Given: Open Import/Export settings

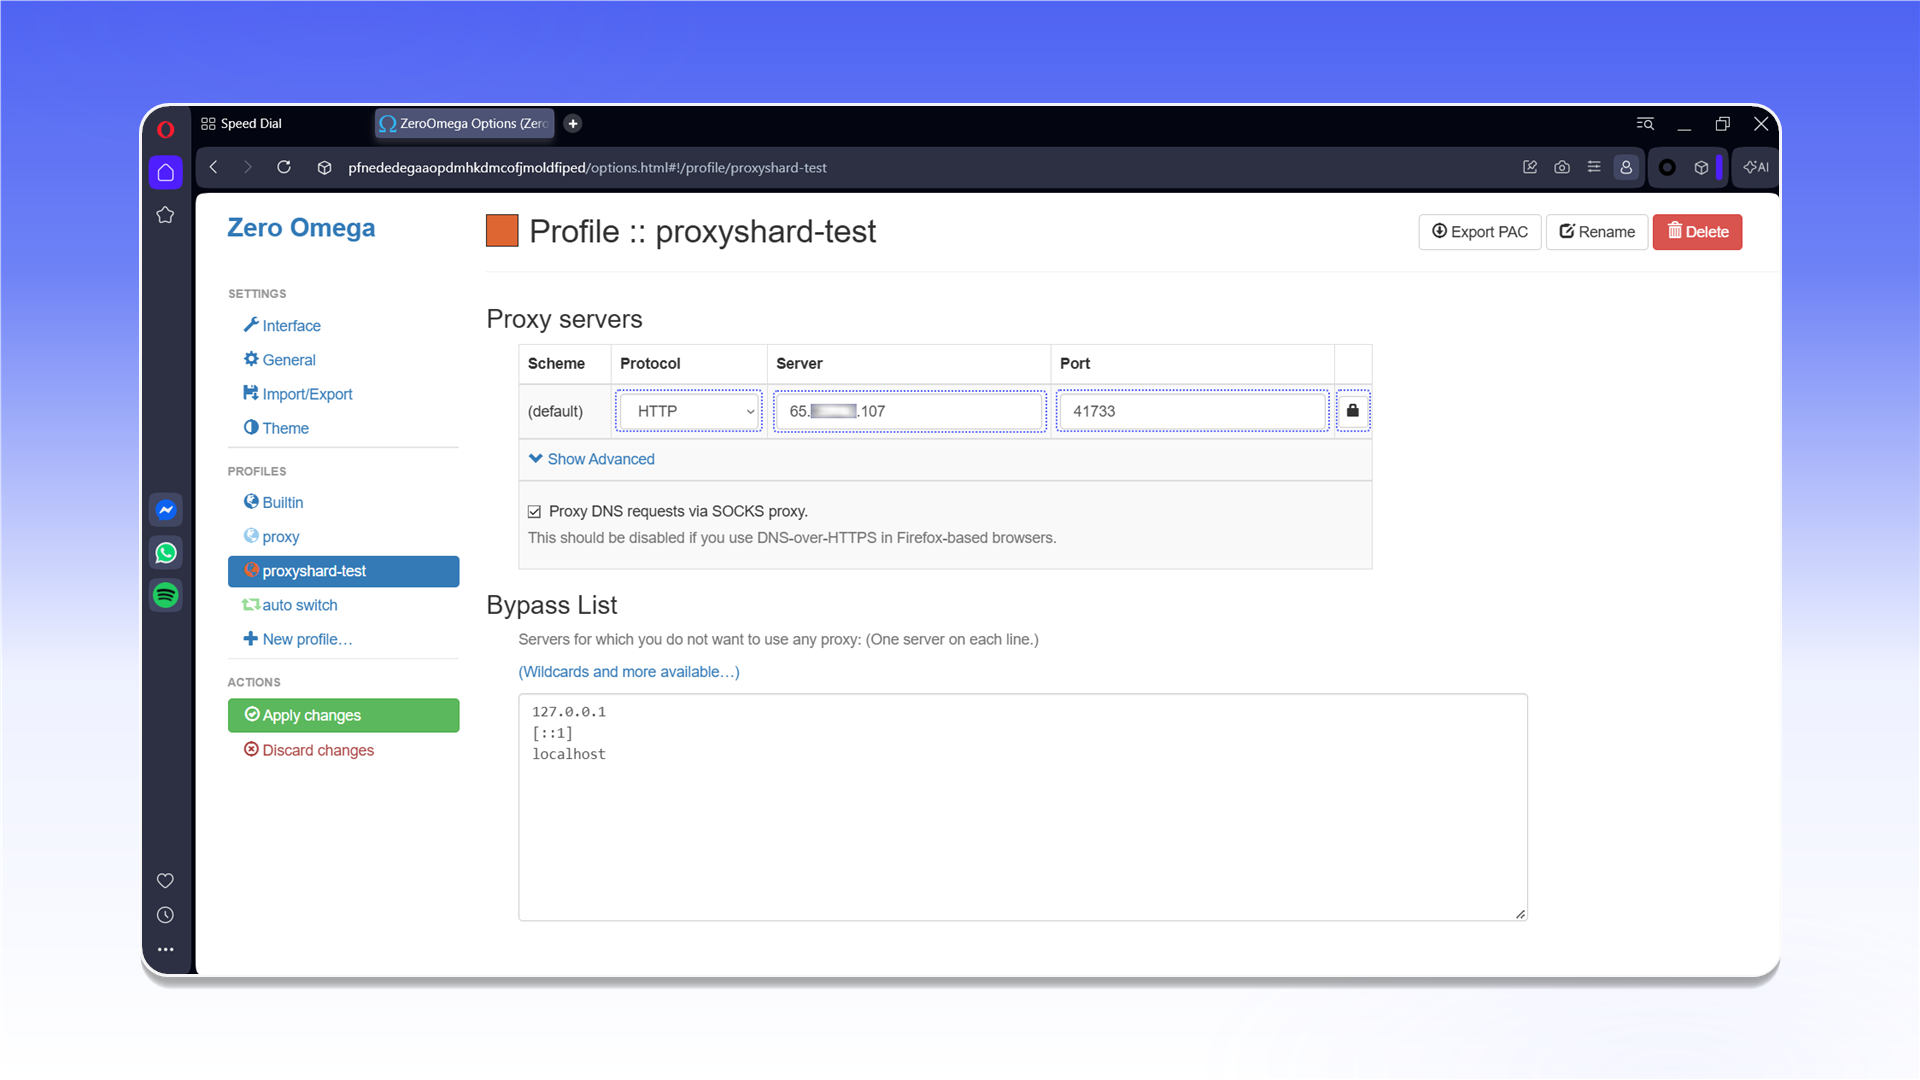Looking at the screenshot, I should pyautogui.click(x=298, y=394).
